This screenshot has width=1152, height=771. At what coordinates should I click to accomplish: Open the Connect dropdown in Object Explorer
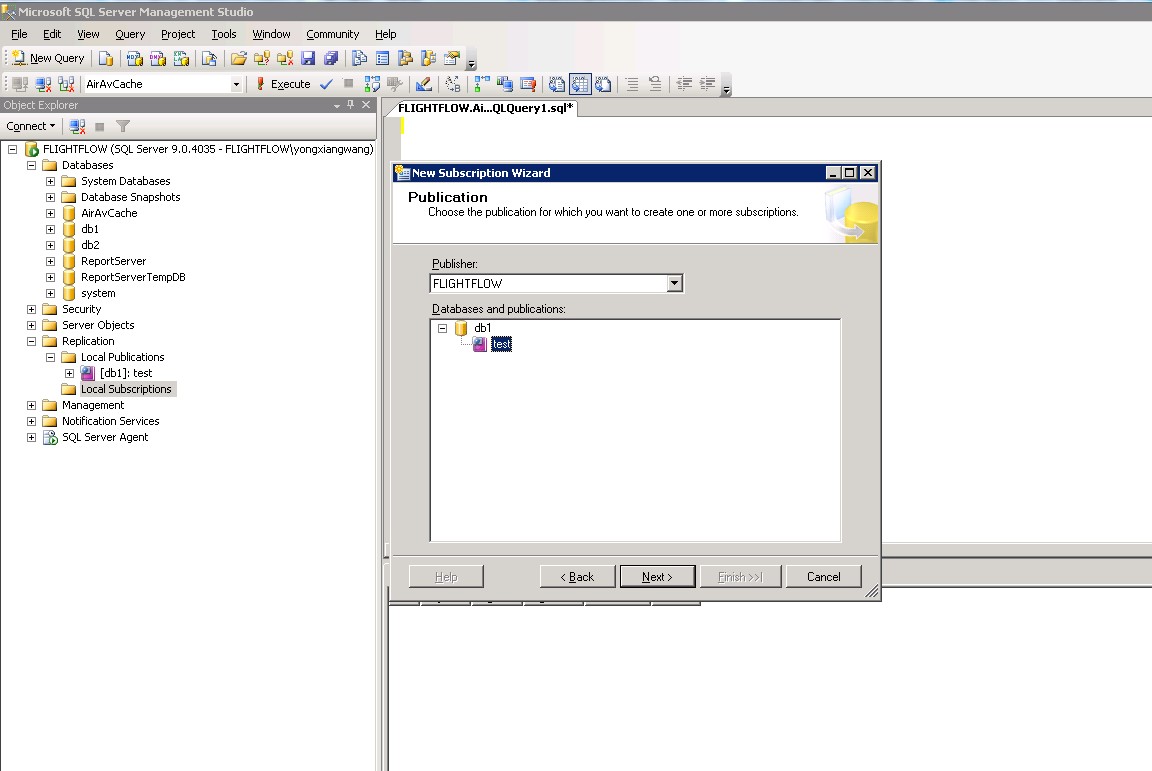pos(30,126)
